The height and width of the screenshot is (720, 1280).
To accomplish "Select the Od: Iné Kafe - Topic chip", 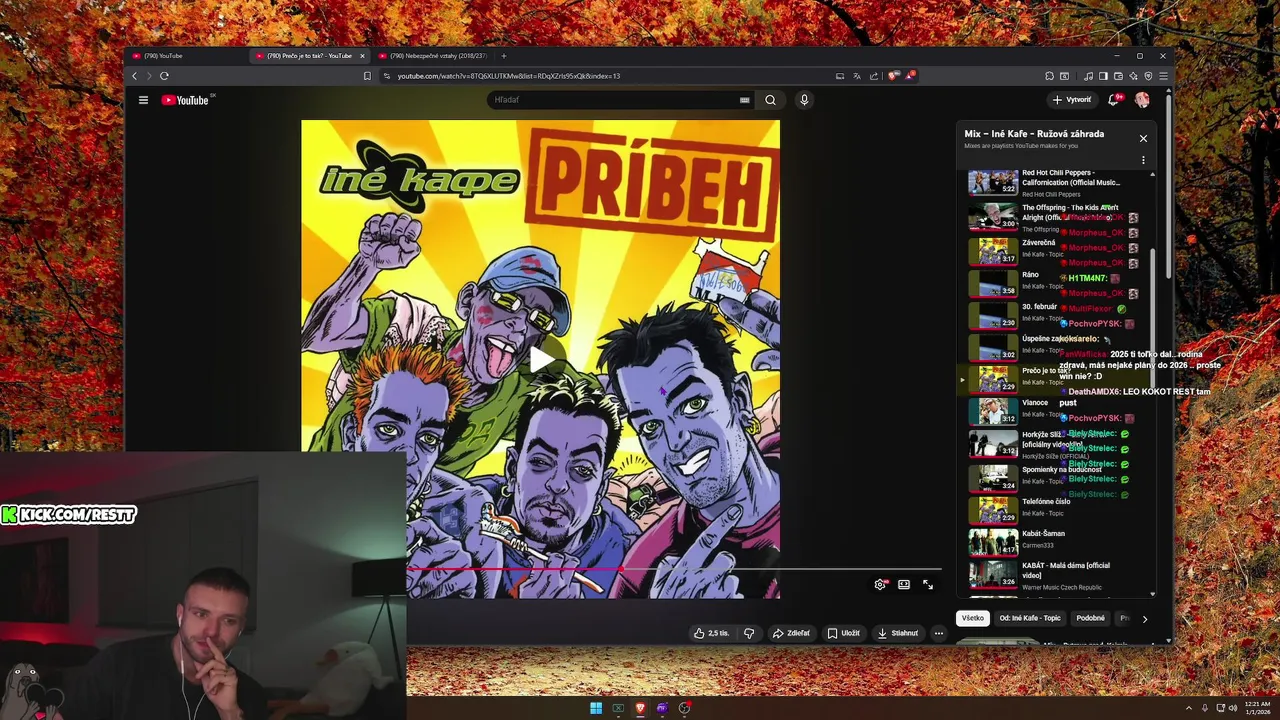I will click(x=1030, y=618).
